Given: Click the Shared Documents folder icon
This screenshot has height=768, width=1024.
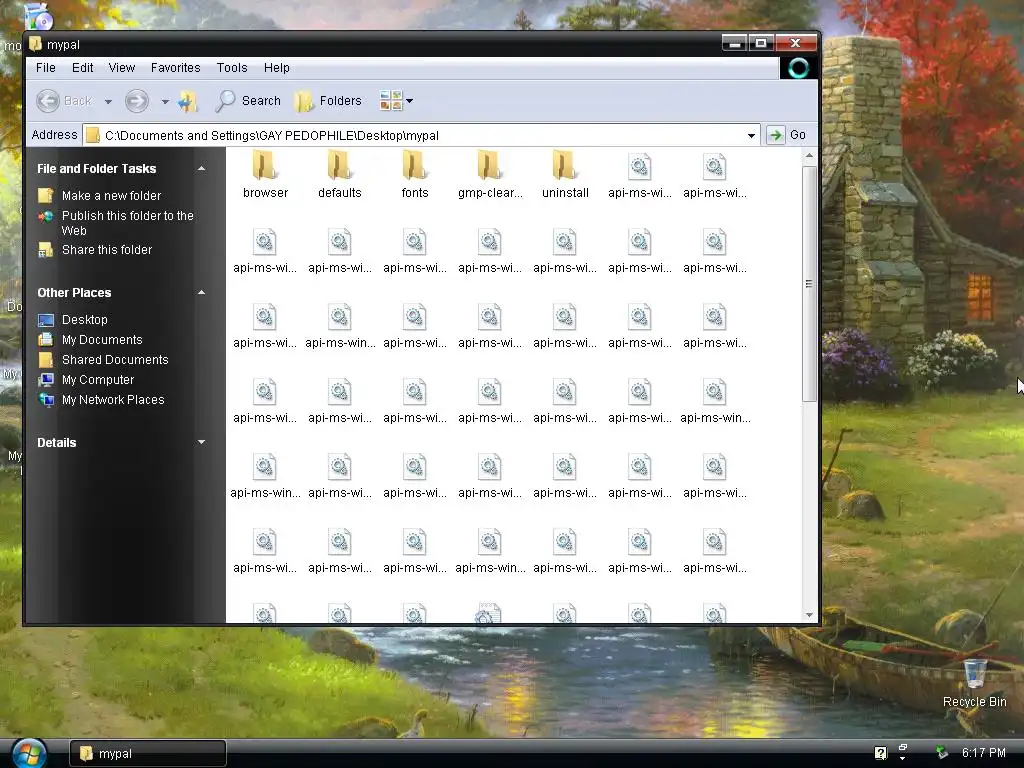Looking at the screenshot, I should coord(46,360).
